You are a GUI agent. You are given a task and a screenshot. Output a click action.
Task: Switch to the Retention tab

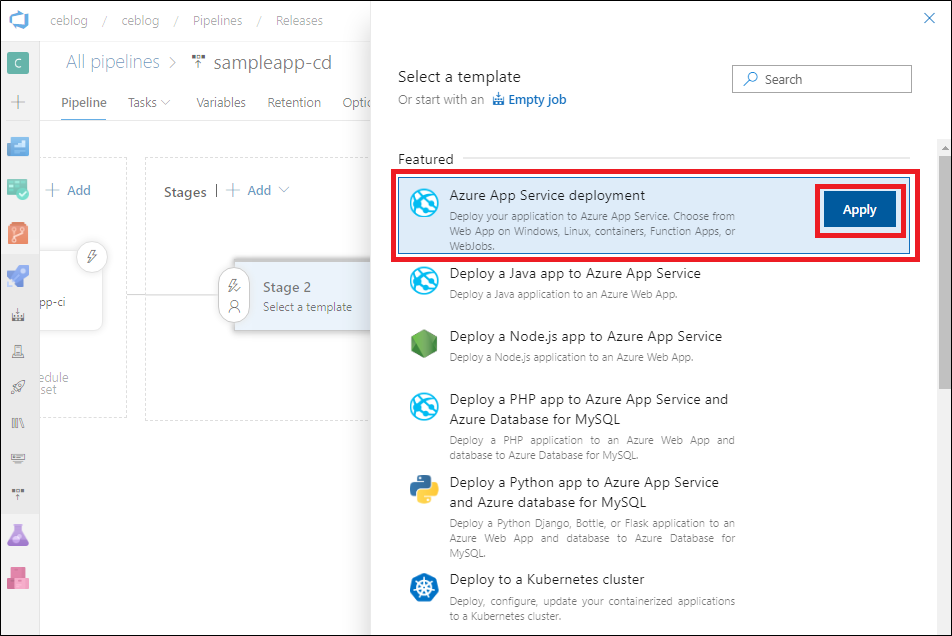point(294,103)
